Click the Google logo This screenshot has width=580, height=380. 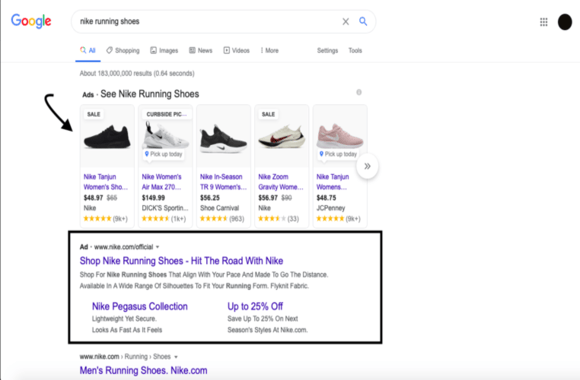31,21
